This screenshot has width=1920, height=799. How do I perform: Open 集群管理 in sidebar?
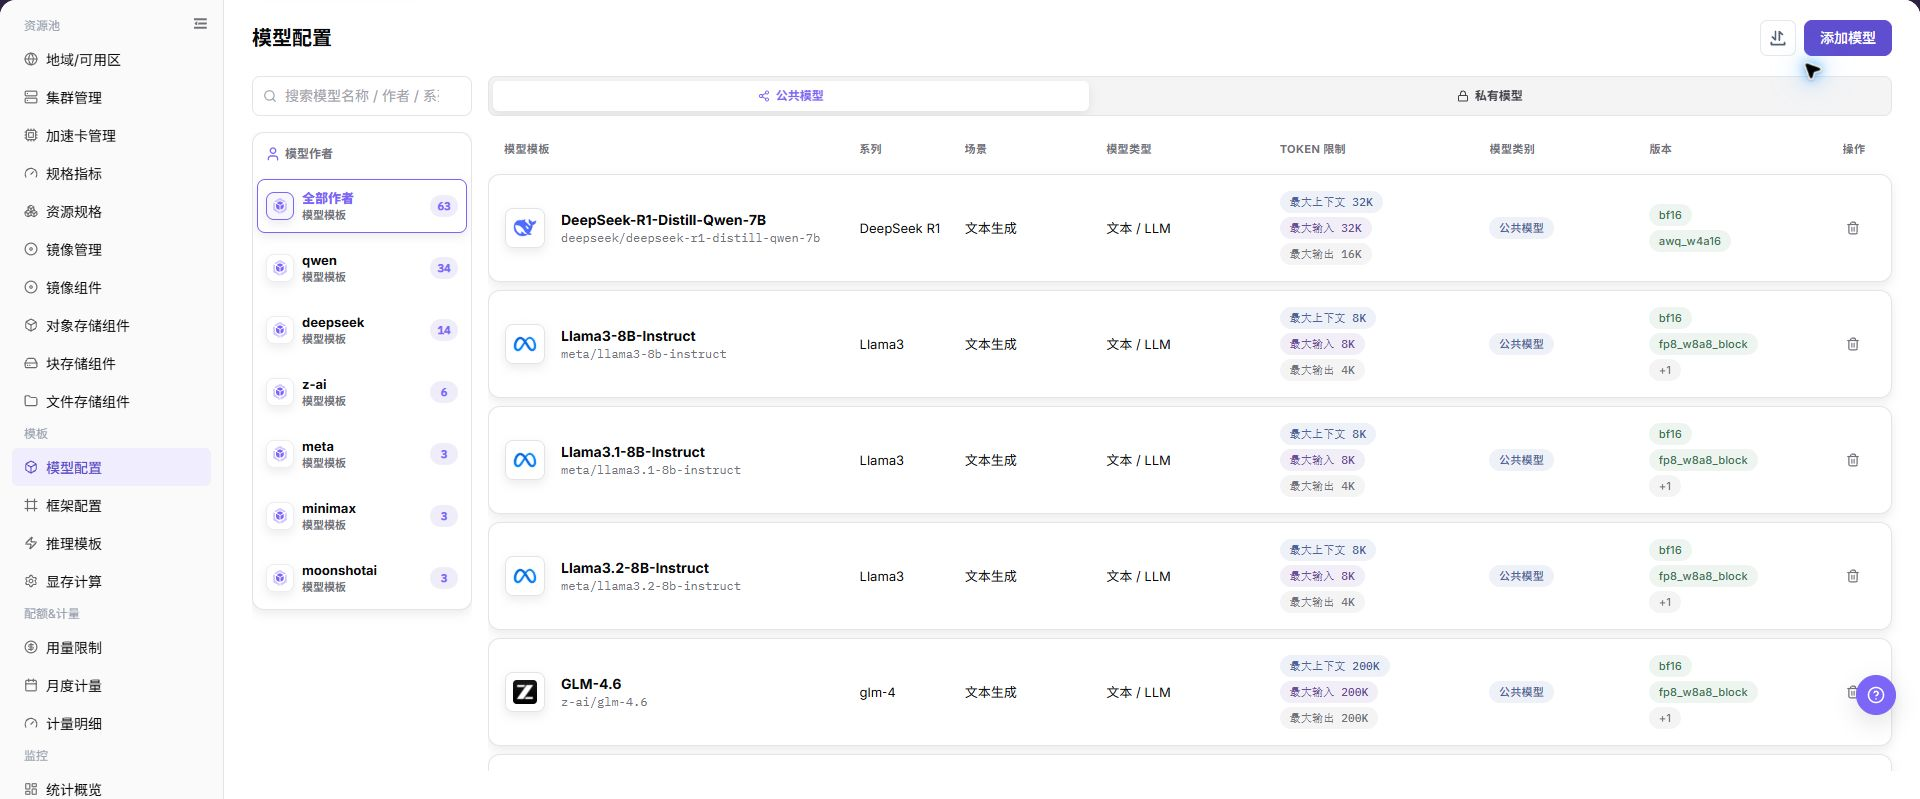click(111, 98)
